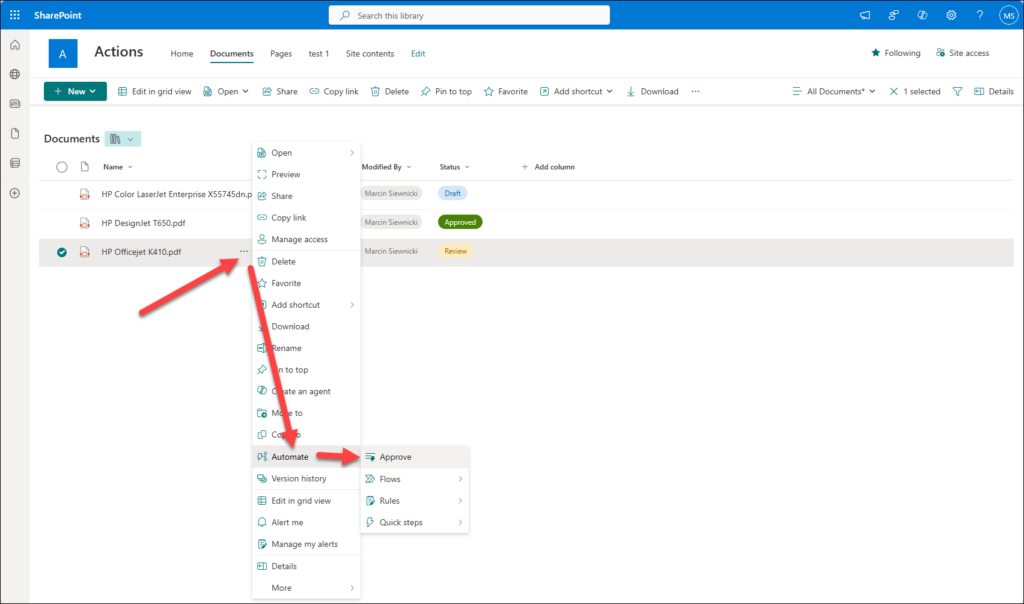Open the Site contents navigation link

point(370,54)
